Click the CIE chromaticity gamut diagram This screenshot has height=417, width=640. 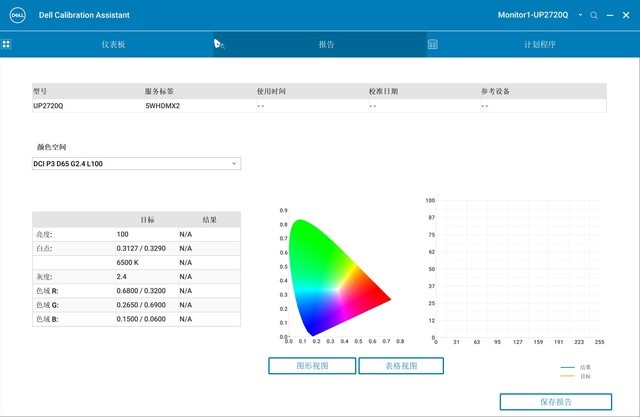coord(339,277)
